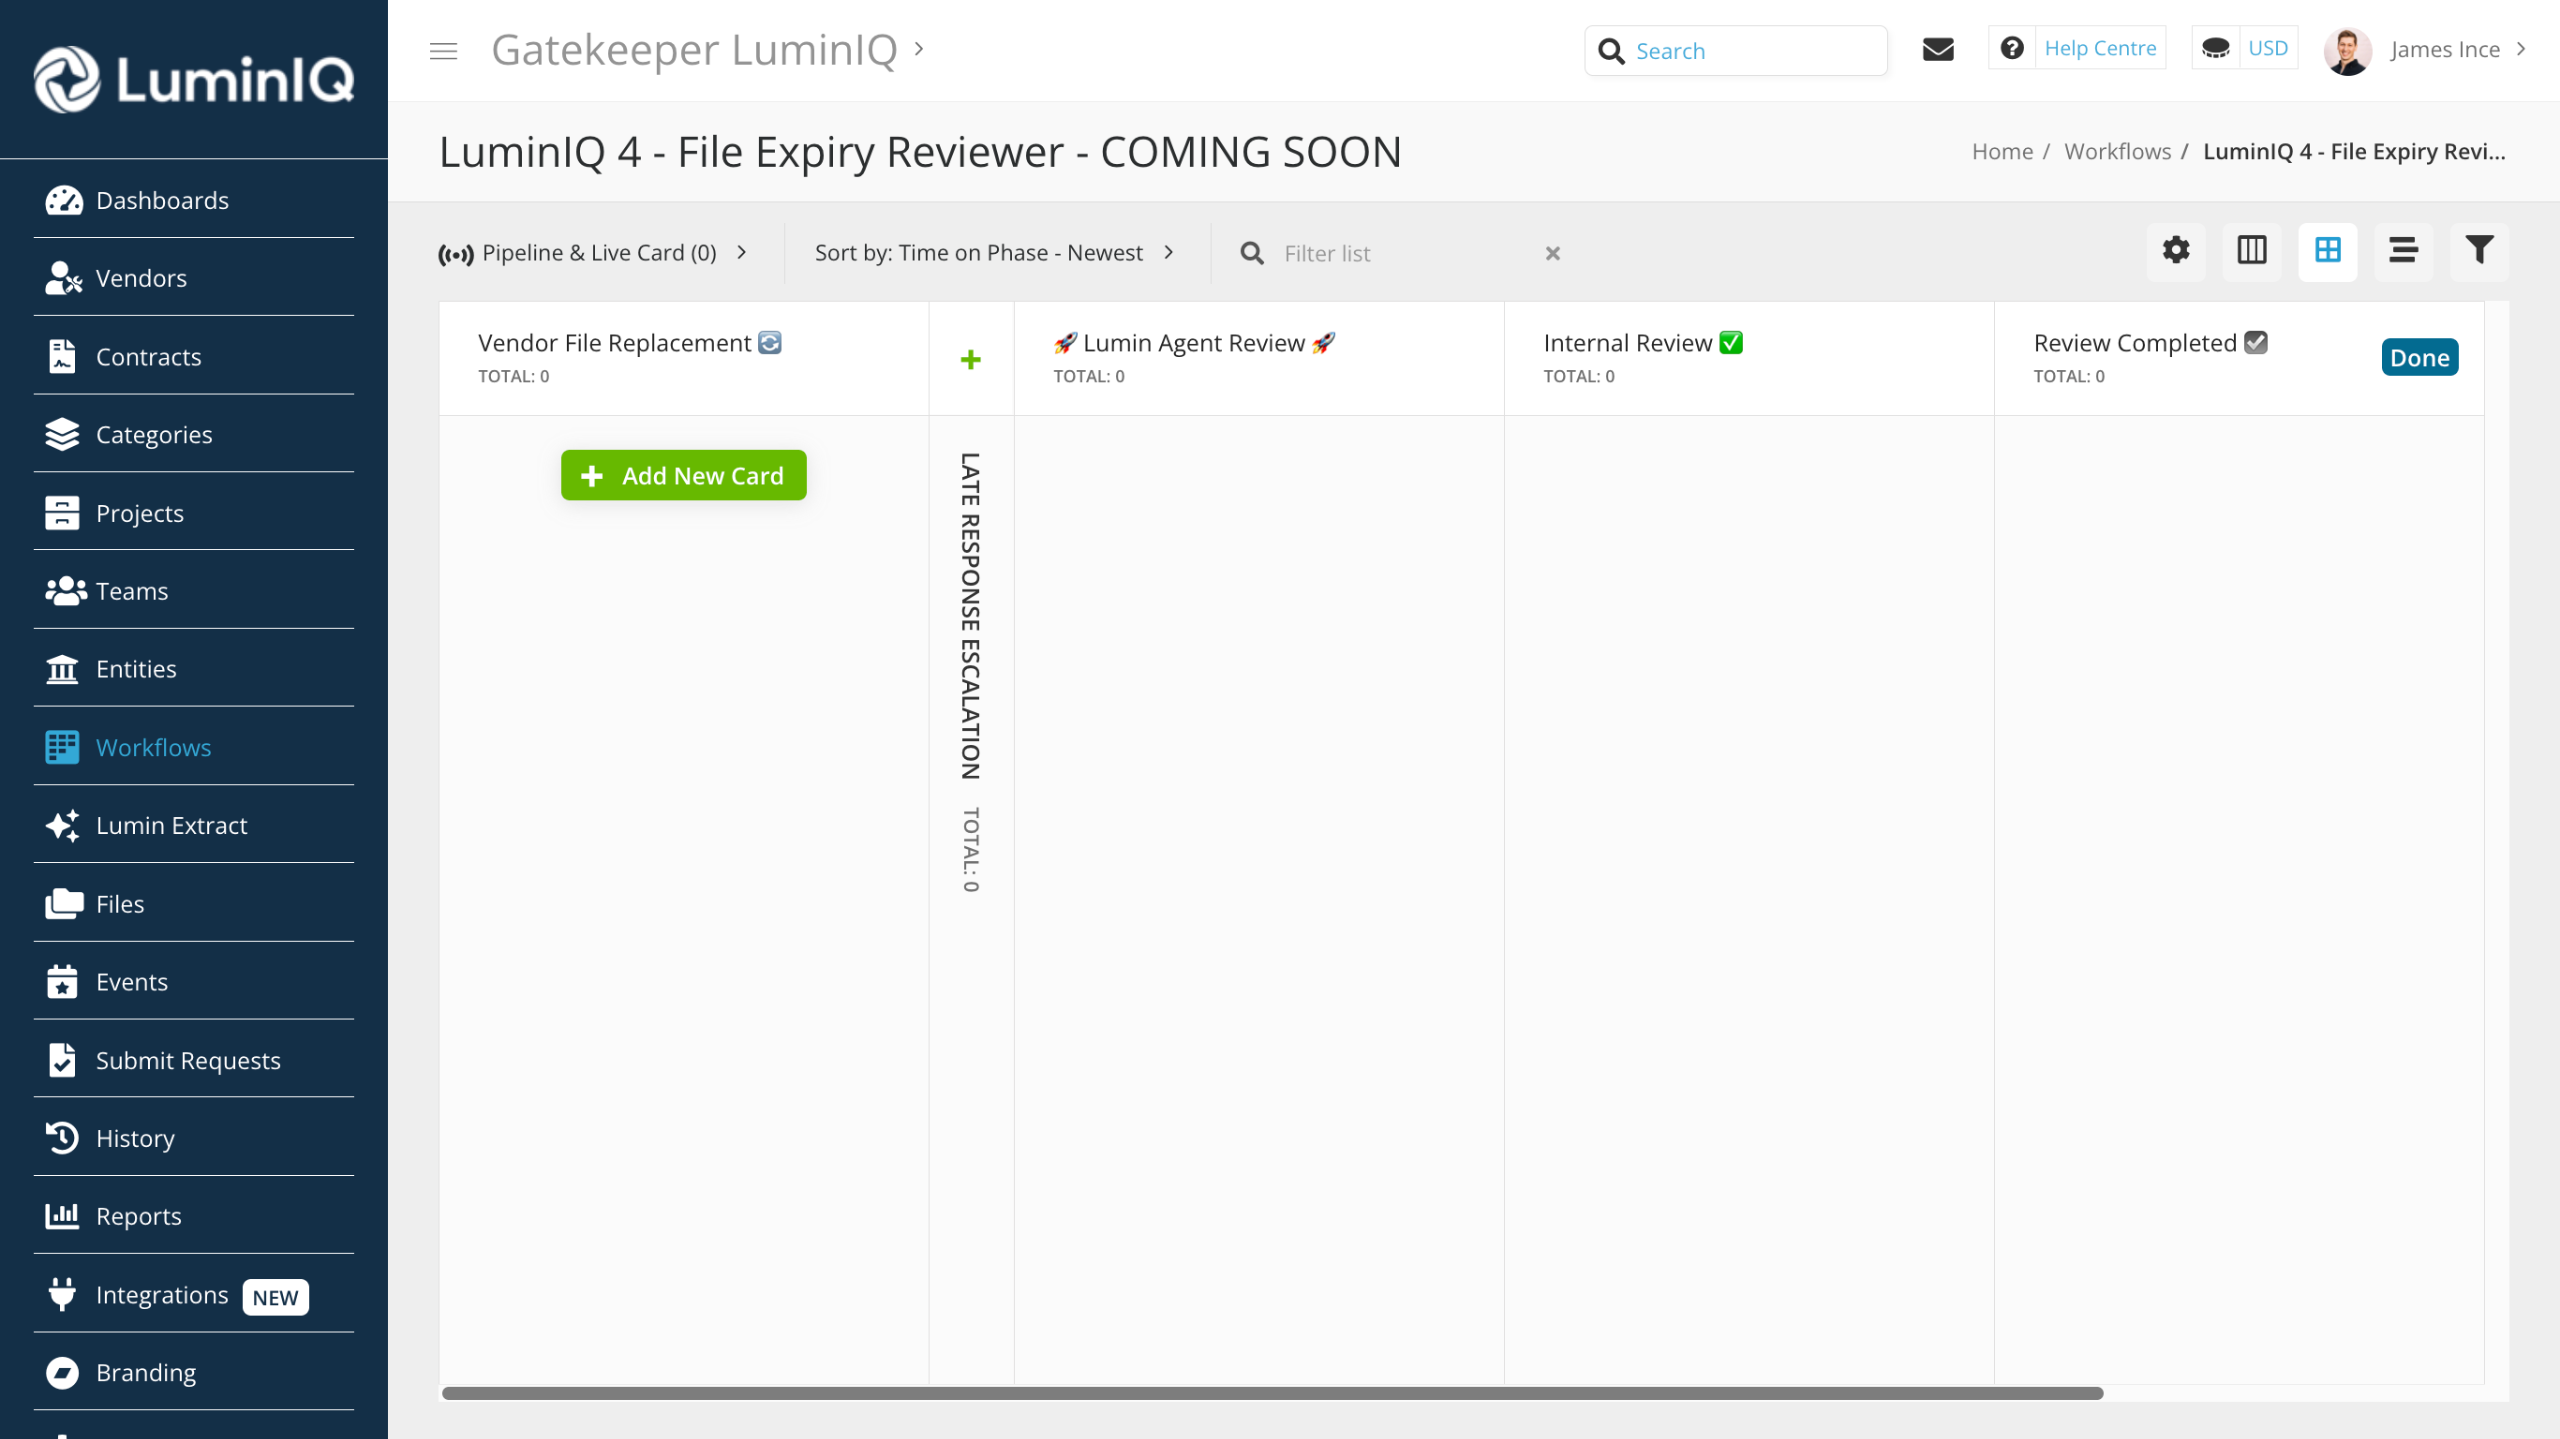Click the History clock icon
This screenshot has width=2560, height=1439.
[x=62, y=1138]
